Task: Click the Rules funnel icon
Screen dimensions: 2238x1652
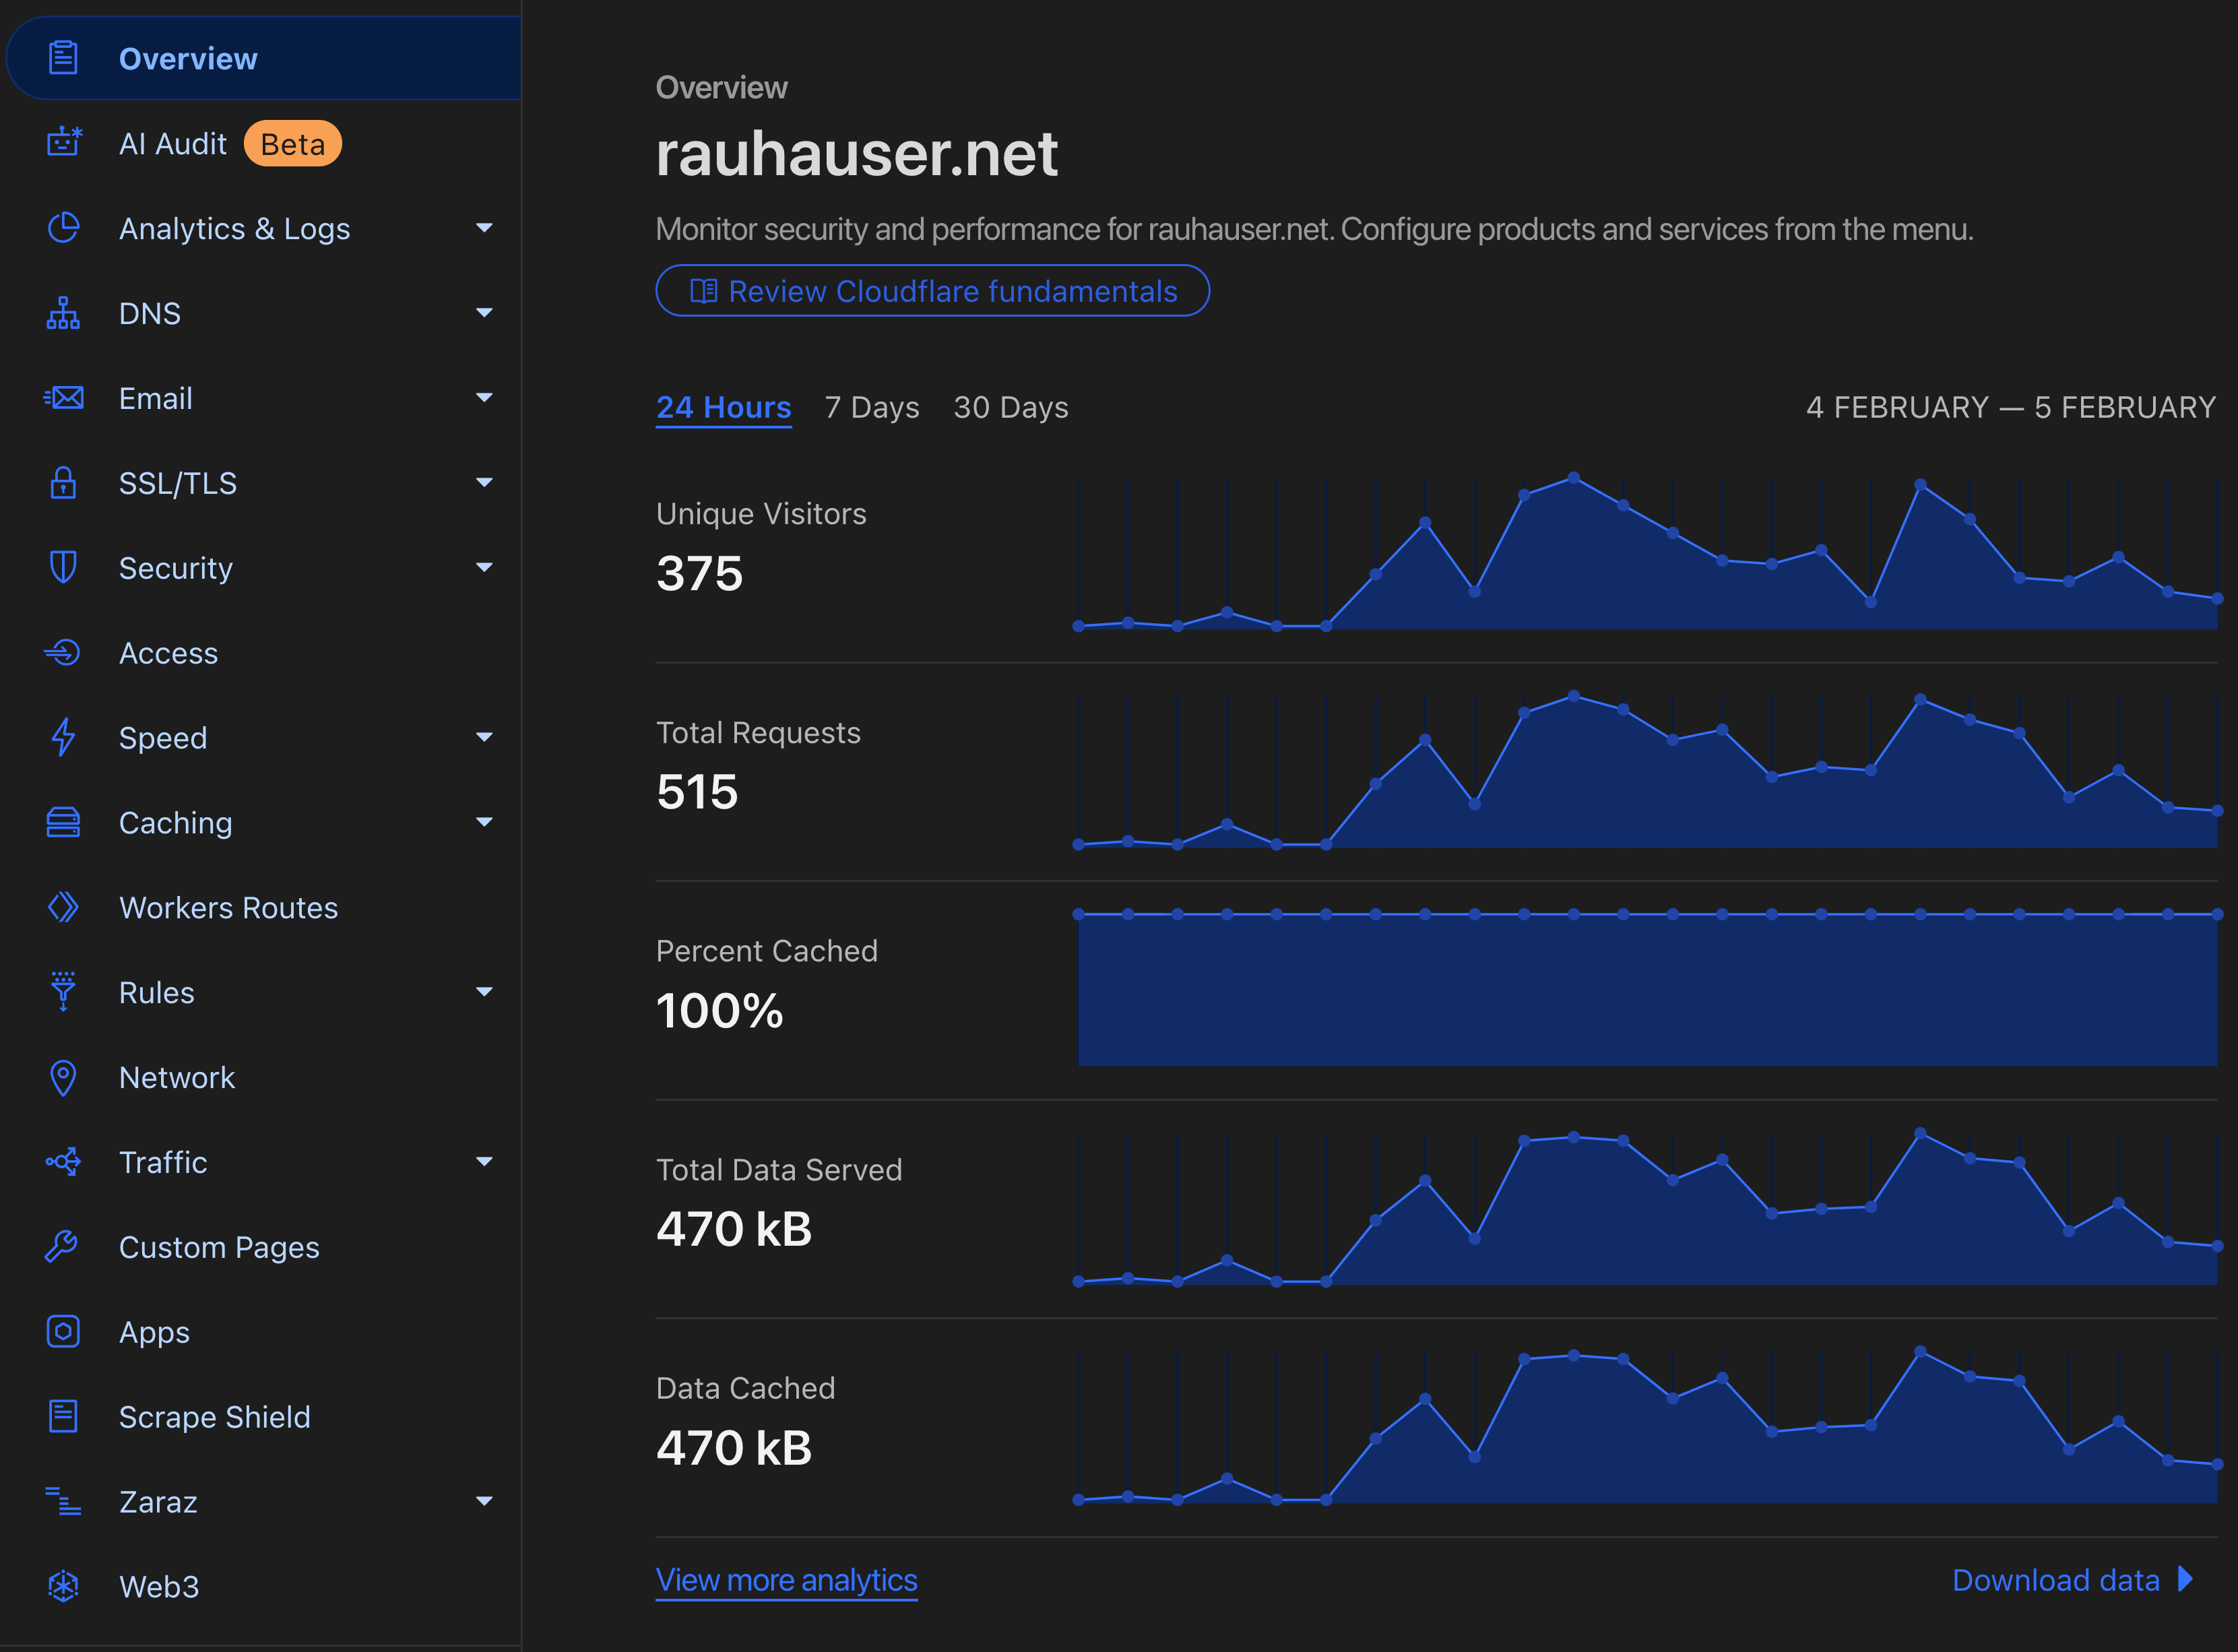Action: [x=63, y=992]
